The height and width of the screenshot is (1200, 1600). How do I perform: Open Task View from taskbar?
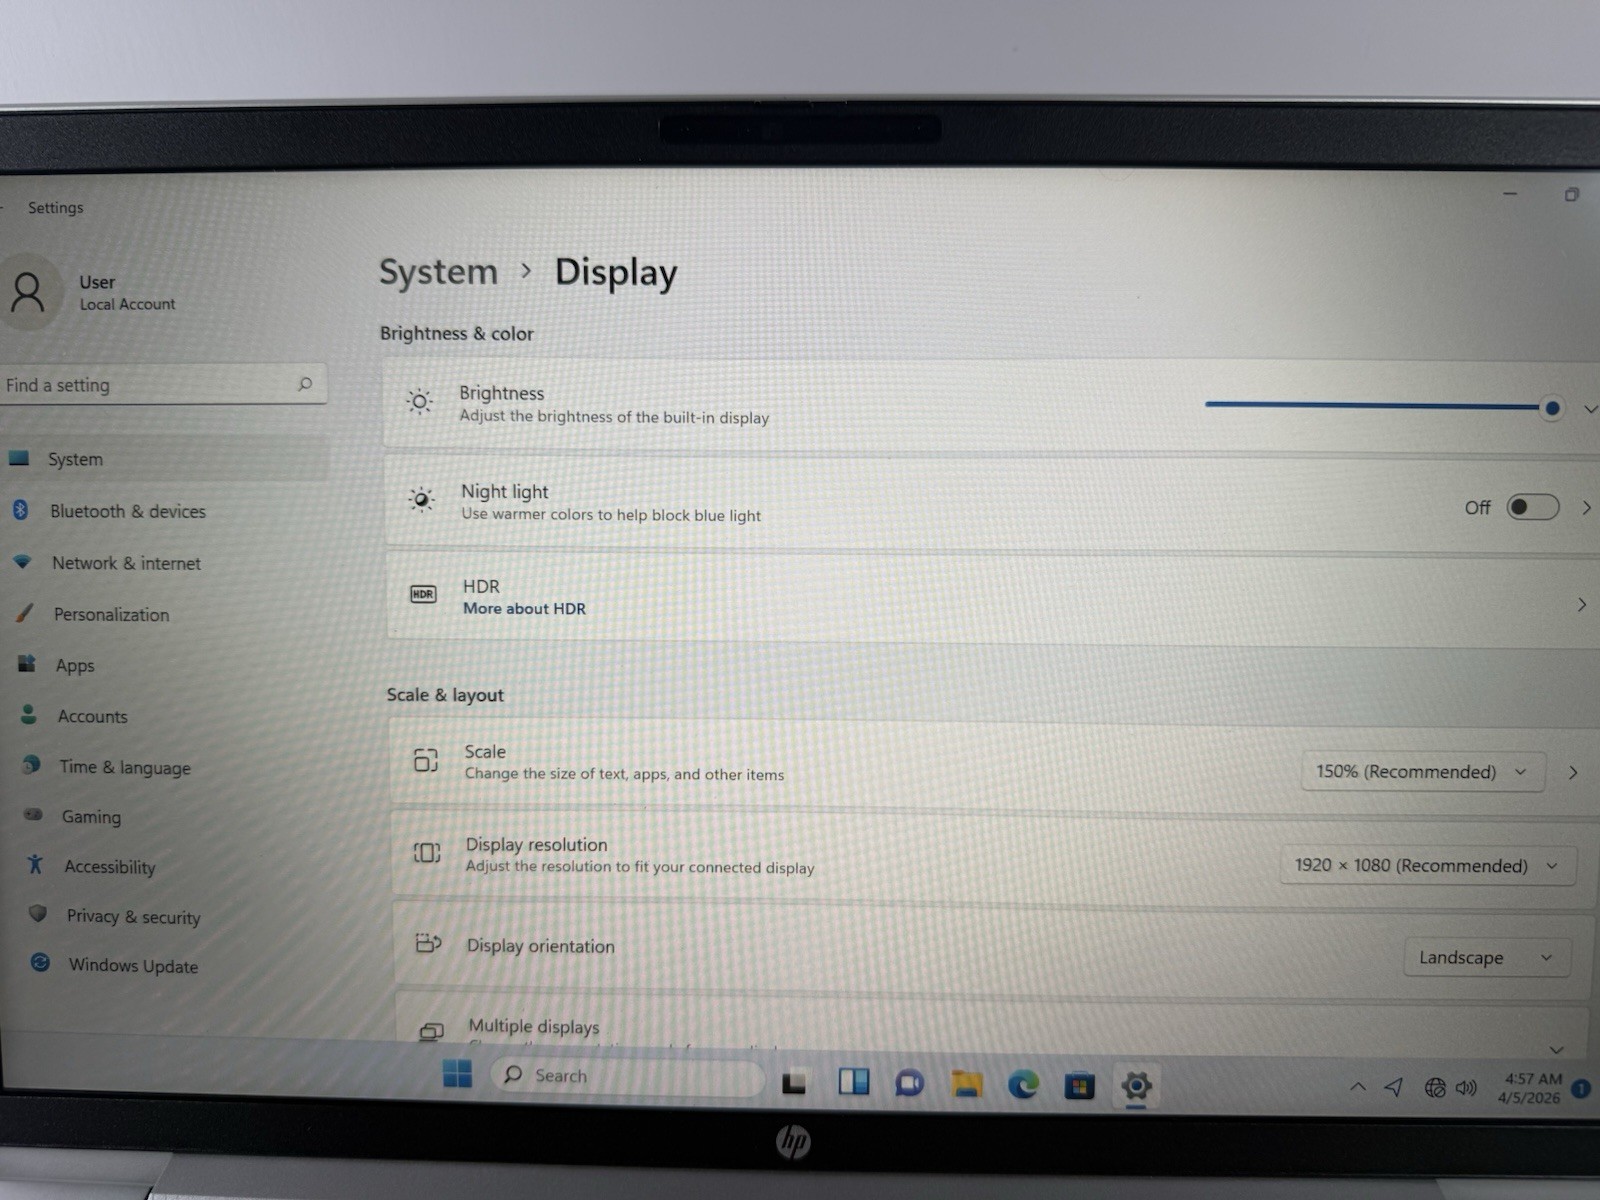794,1081
